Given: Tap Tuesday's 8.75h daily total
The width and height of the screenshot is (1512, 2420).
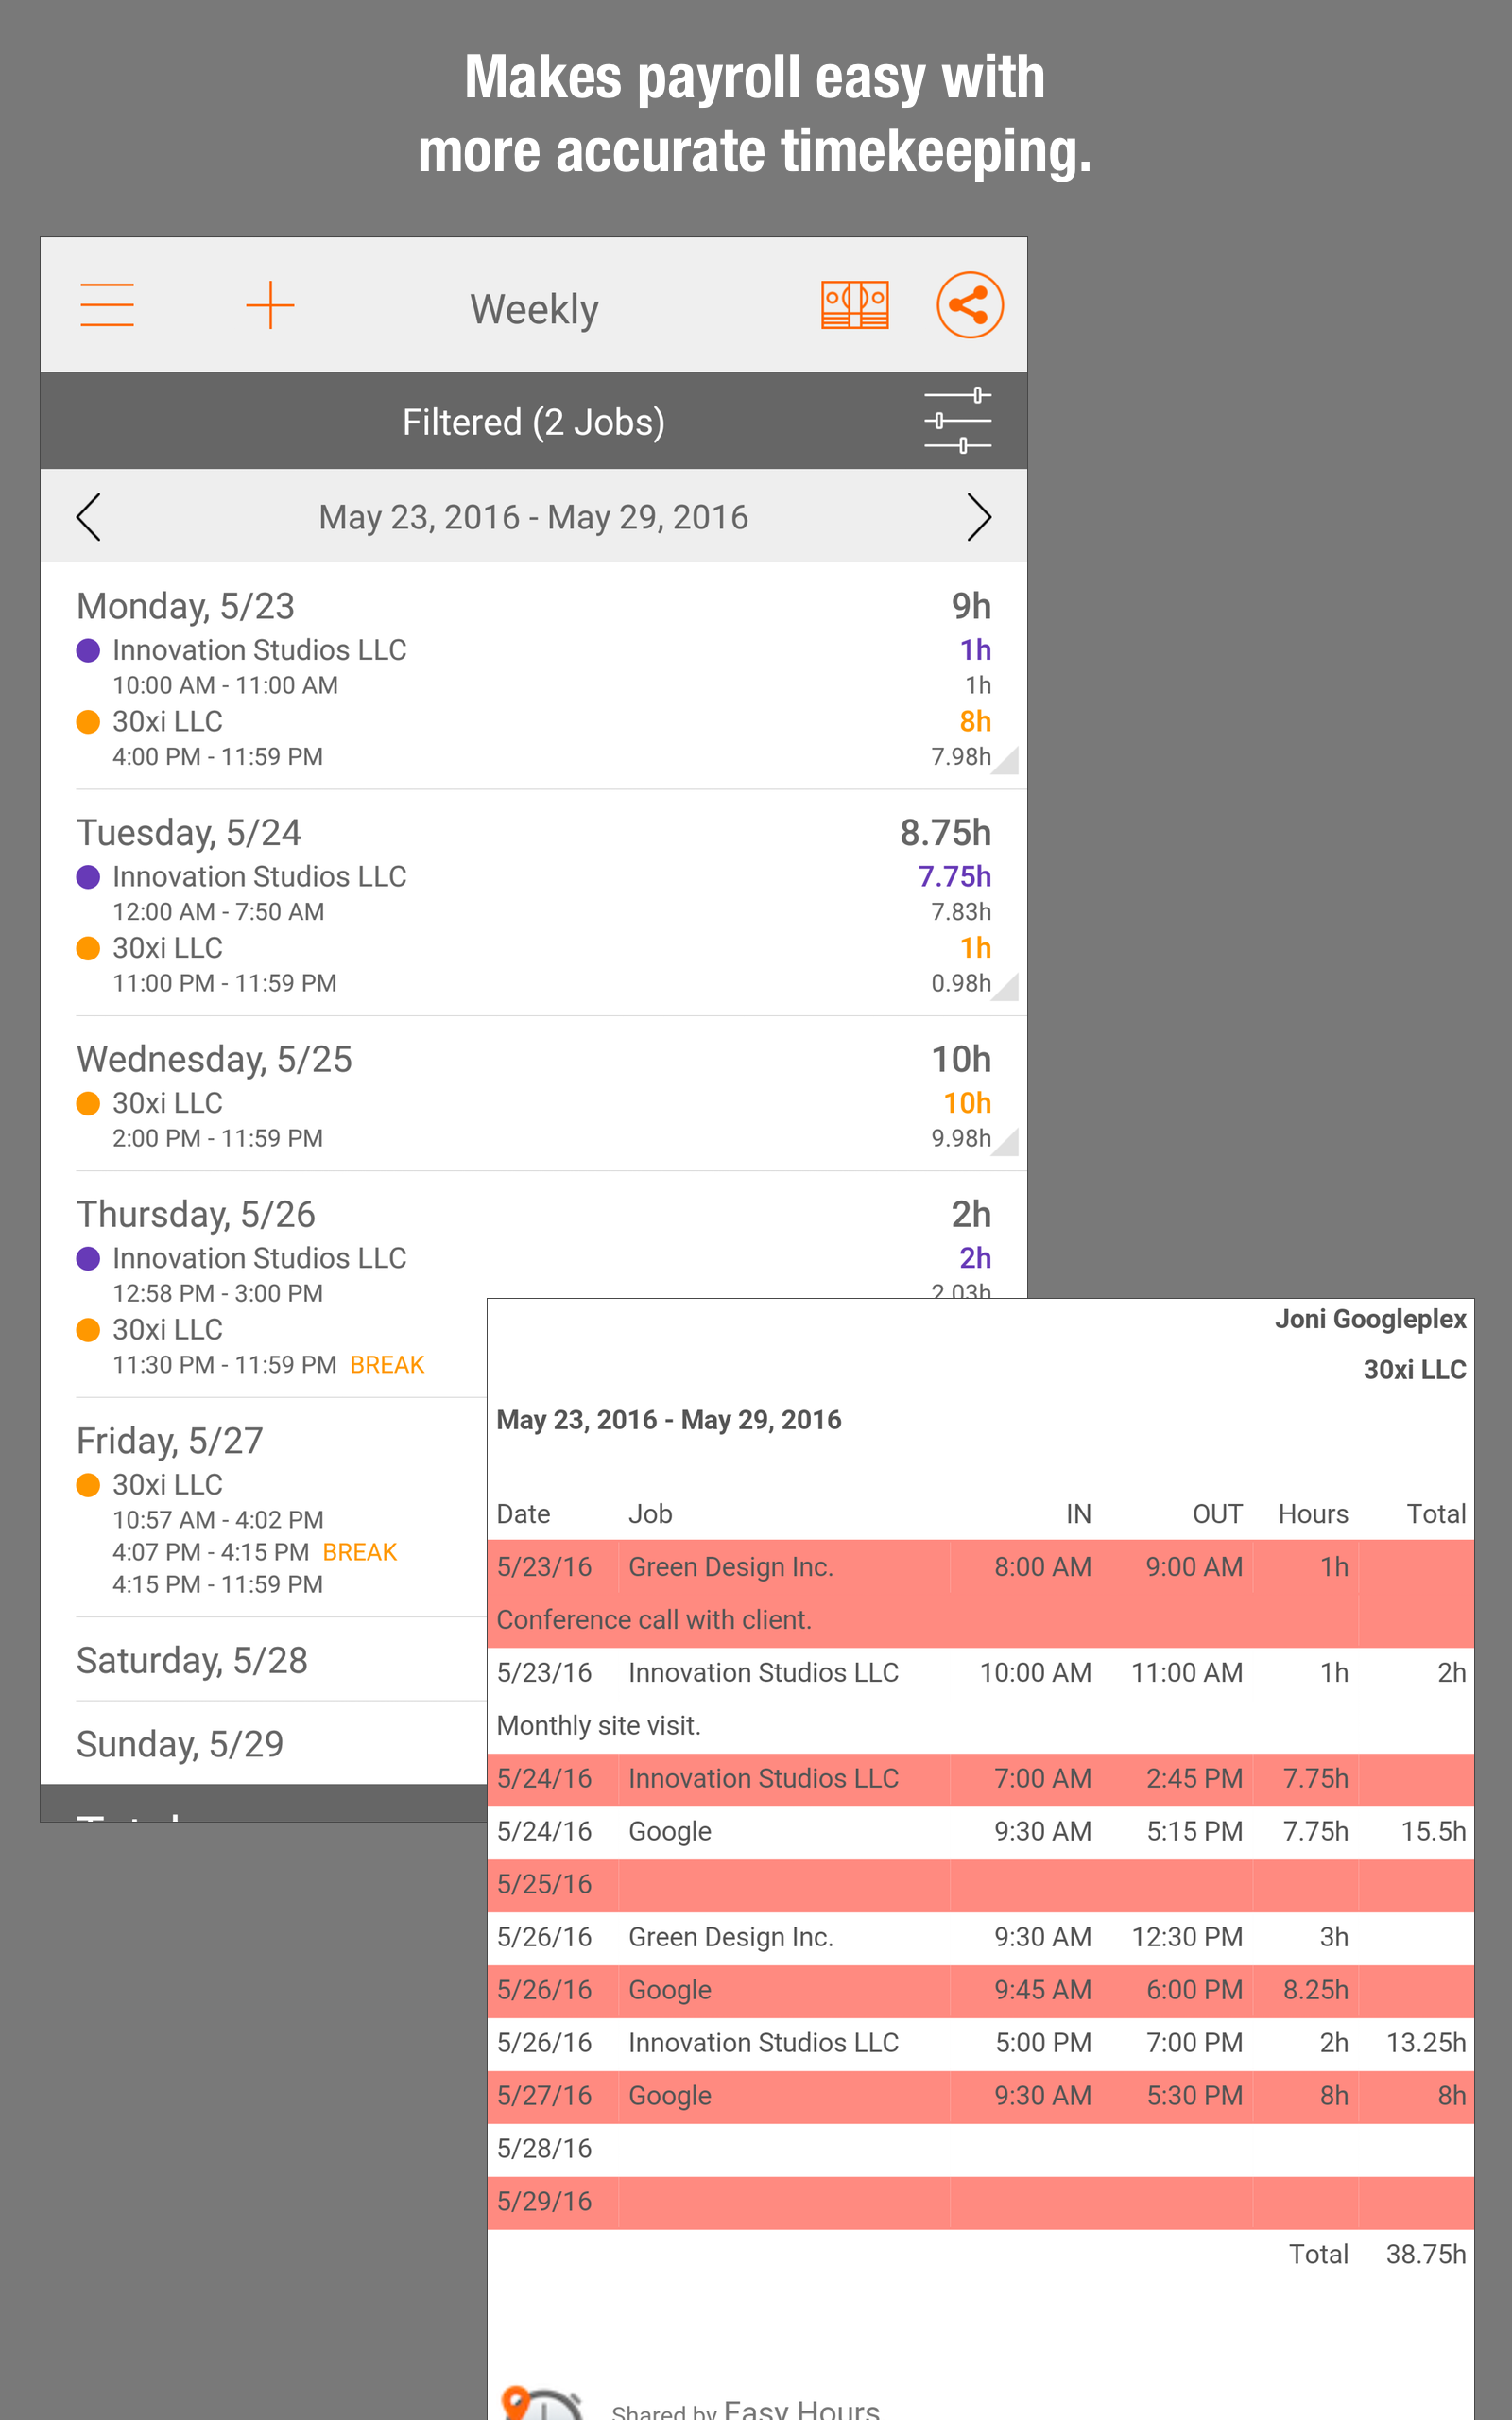Looking at the screenshot, I should 945,832.
